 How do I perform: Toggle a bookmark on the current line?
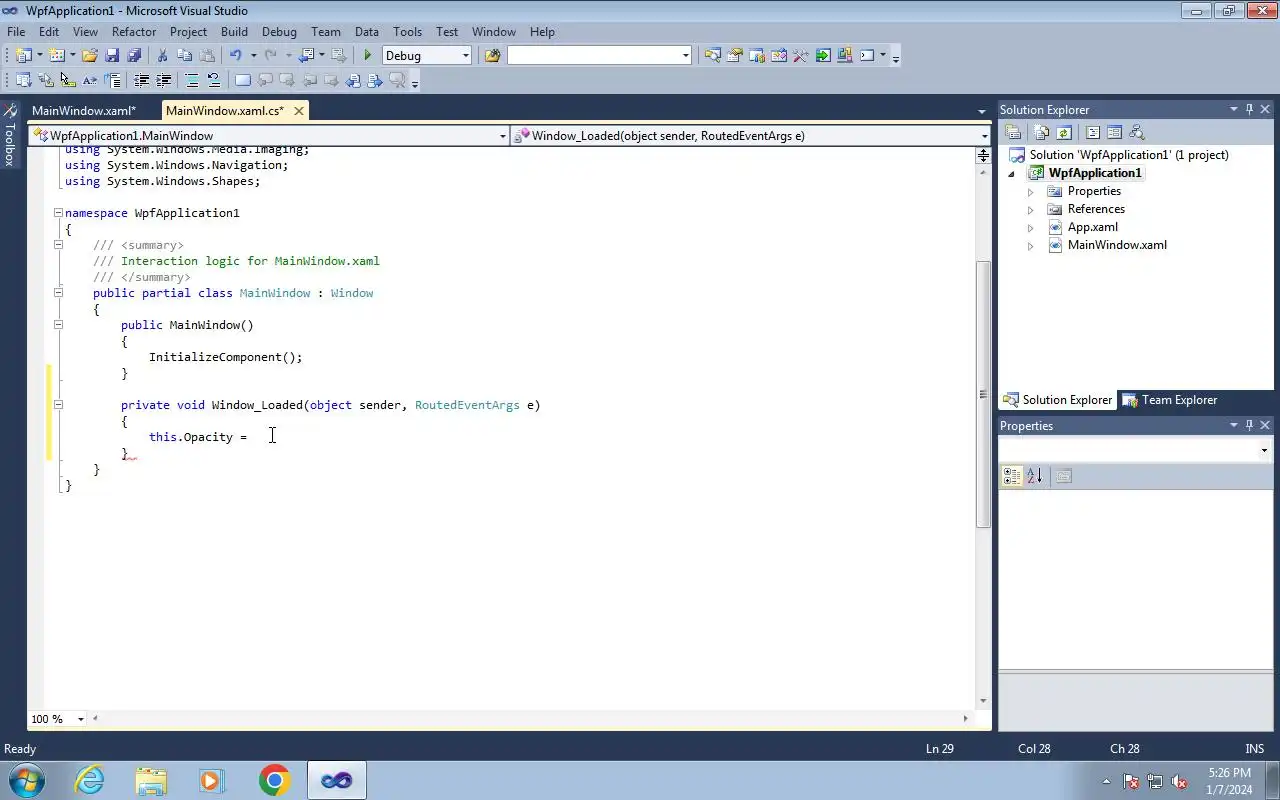243,81
